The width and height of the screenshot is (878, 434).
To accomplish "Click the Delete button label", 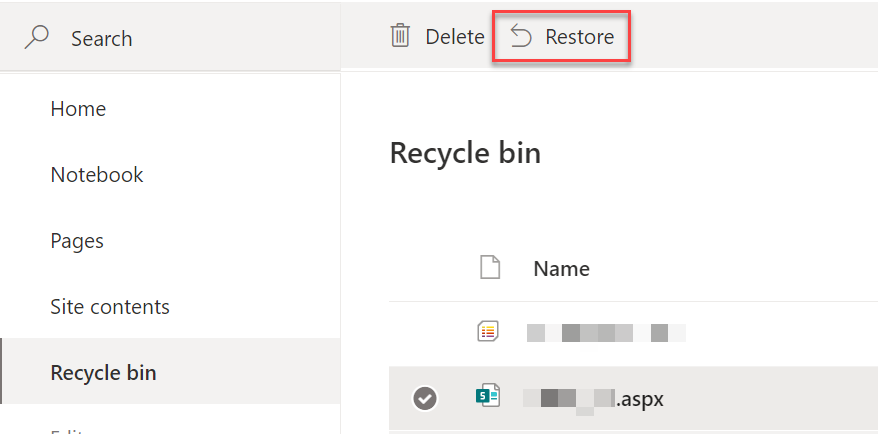I will point(455,37).
